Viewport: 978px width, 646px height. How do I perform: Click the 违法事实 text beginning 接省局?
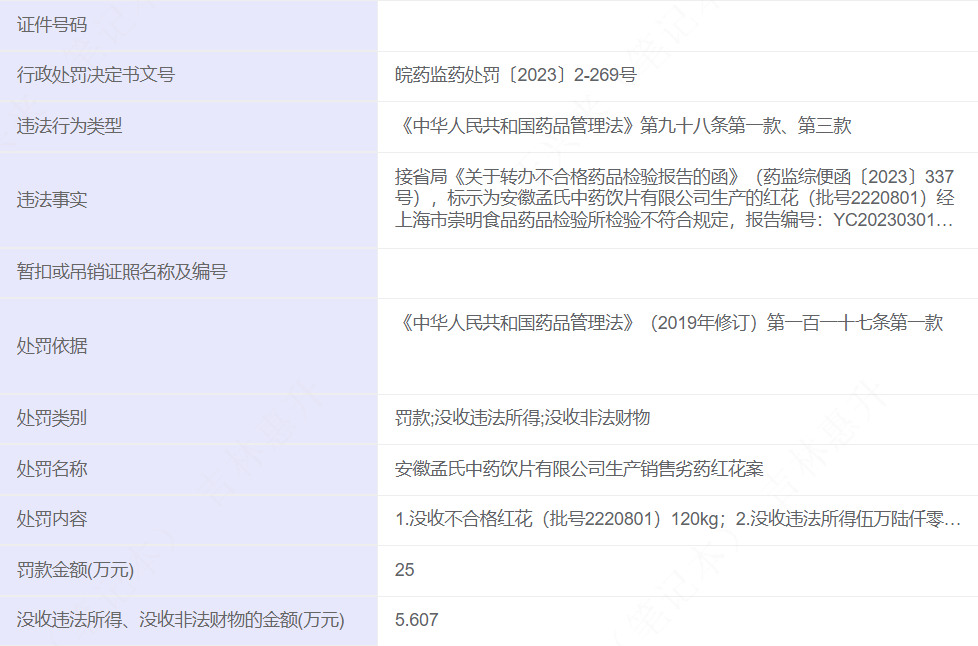674,198
